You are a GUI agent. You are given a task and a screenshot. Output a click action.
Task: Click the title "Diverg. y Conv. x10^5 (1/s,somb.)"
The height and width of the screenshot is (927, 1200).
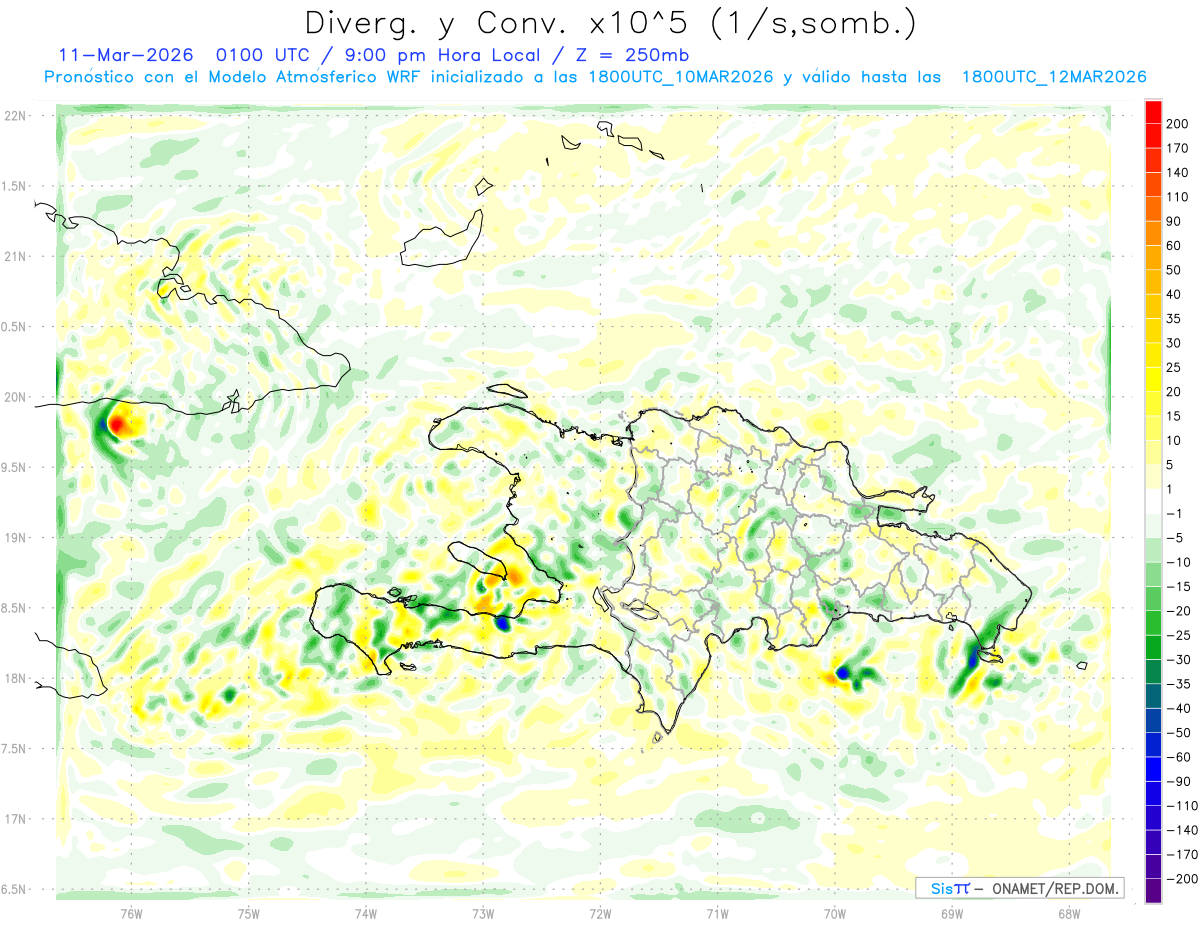609,23
